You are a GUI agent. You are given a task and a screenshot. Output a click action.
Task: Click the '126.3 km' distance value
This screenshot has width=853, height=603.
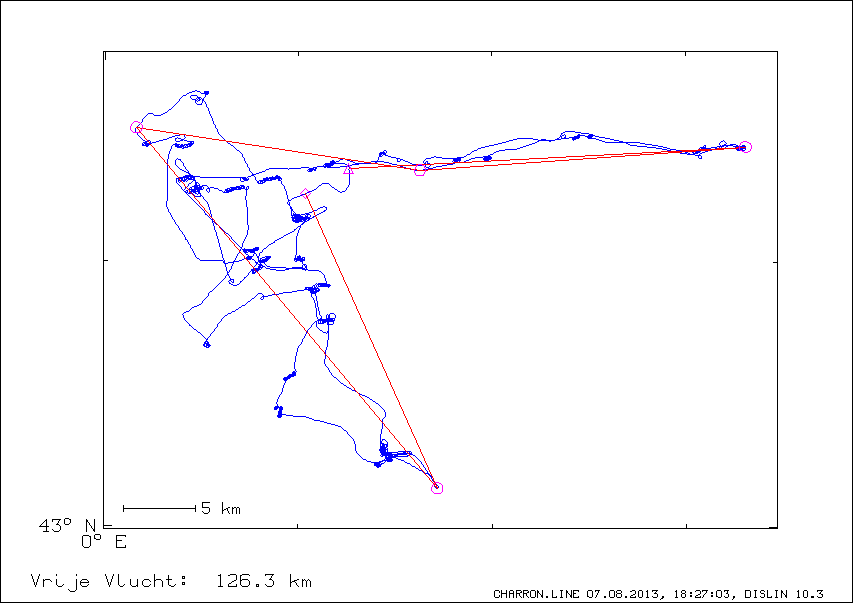click(264, 581)
